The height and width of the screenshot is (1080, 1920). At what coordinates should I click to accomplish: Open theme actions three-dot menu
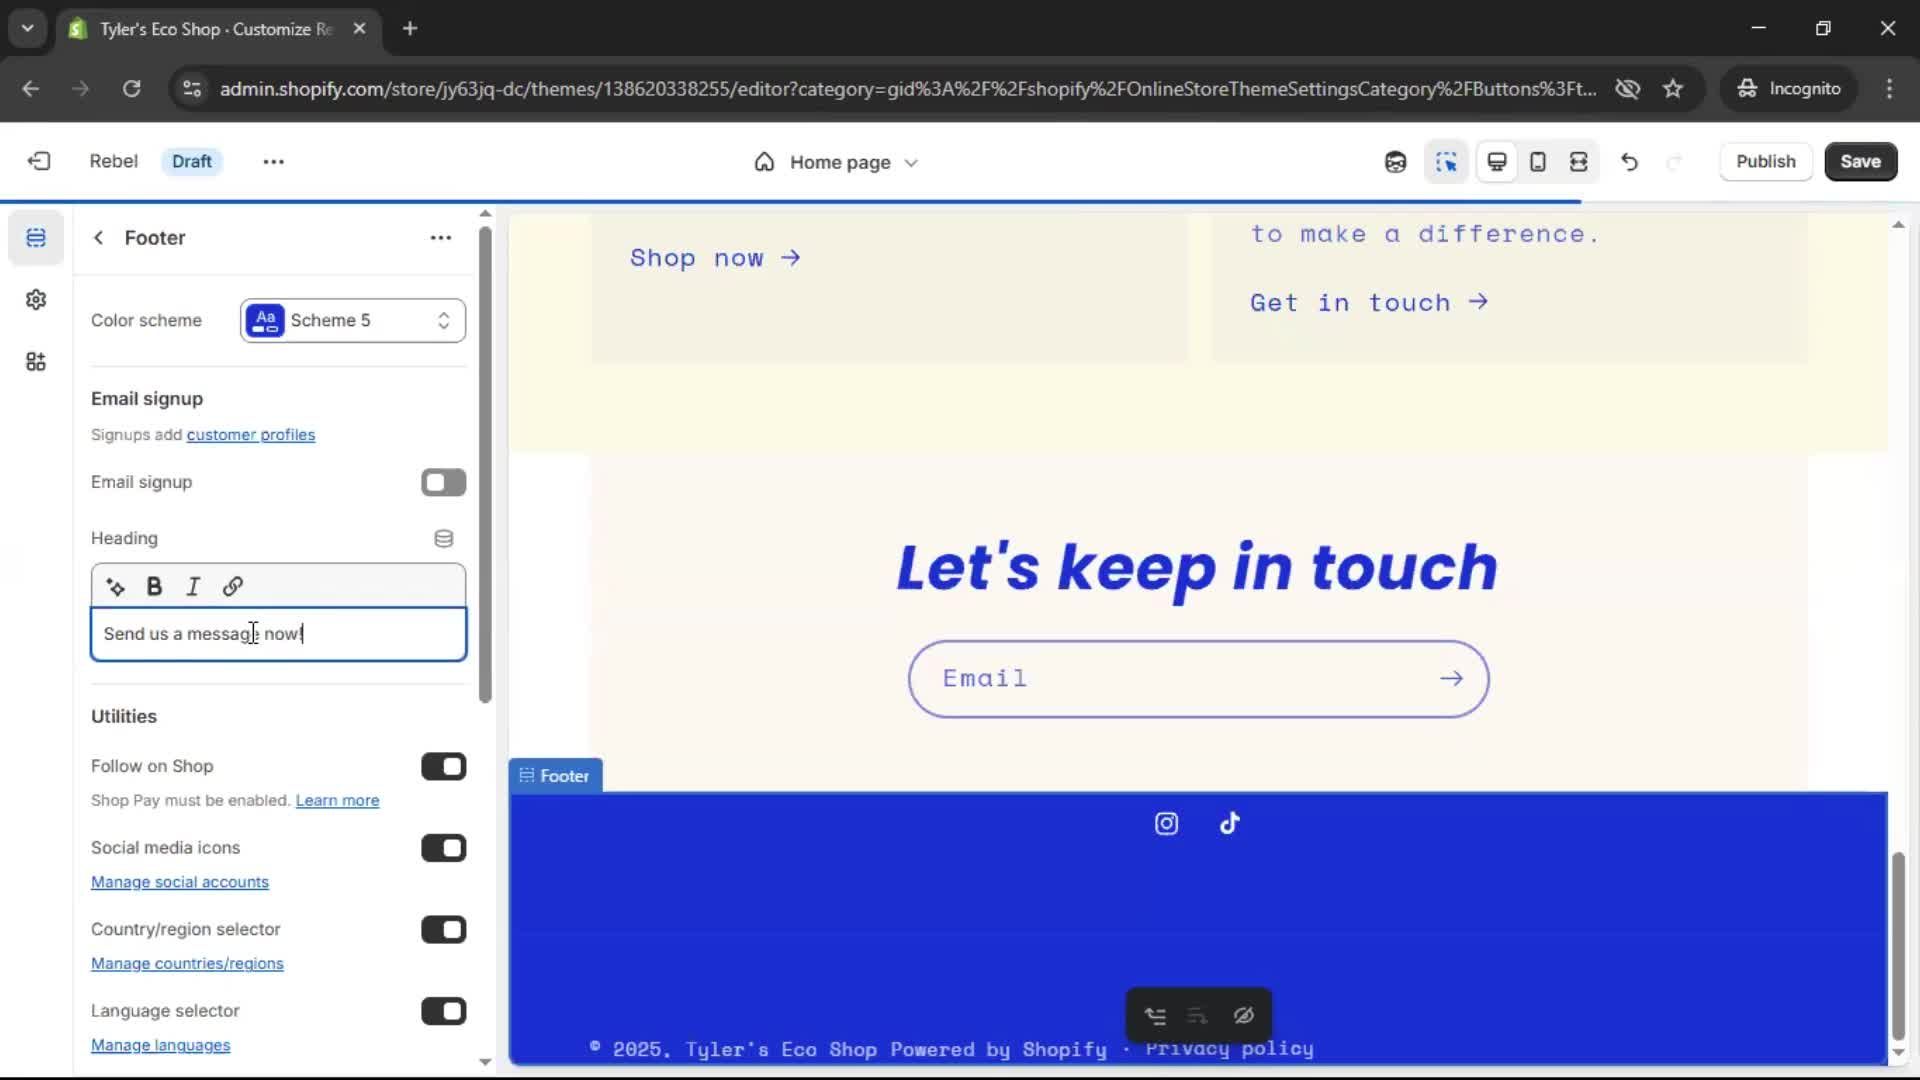[273, 162]
